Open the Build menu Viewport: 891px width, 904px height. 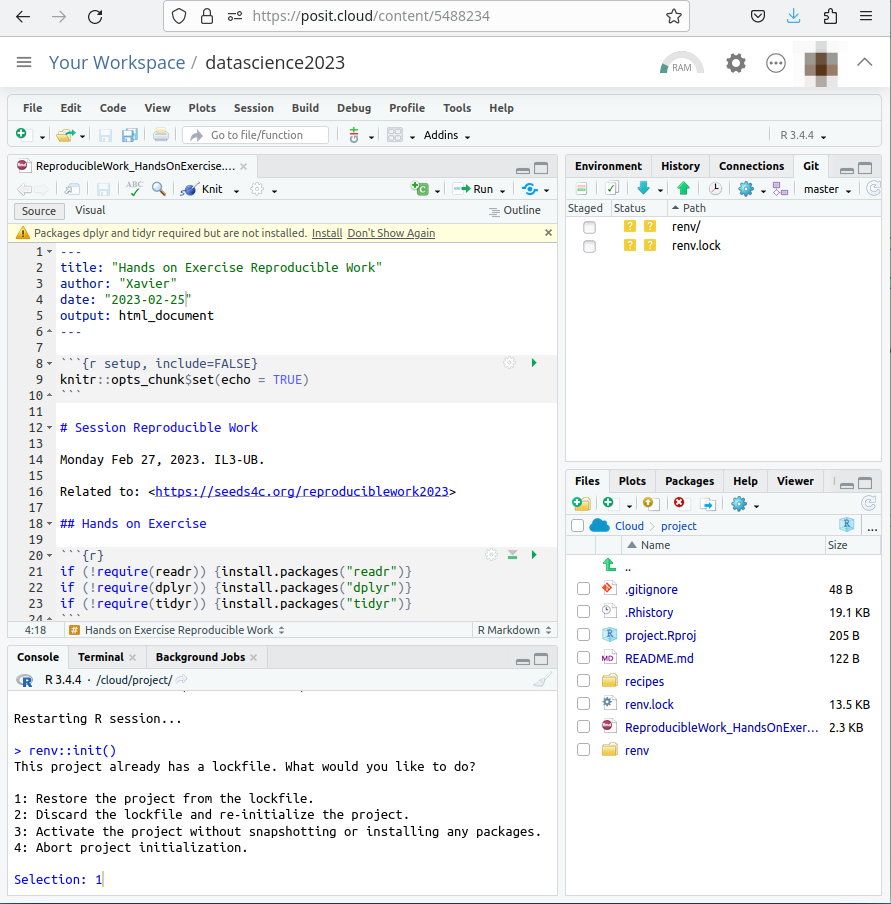(x=305, y=108)
